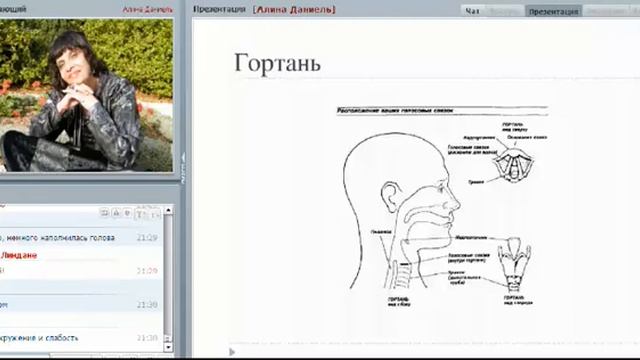Switch to the Чат tab

pos(472,11)
